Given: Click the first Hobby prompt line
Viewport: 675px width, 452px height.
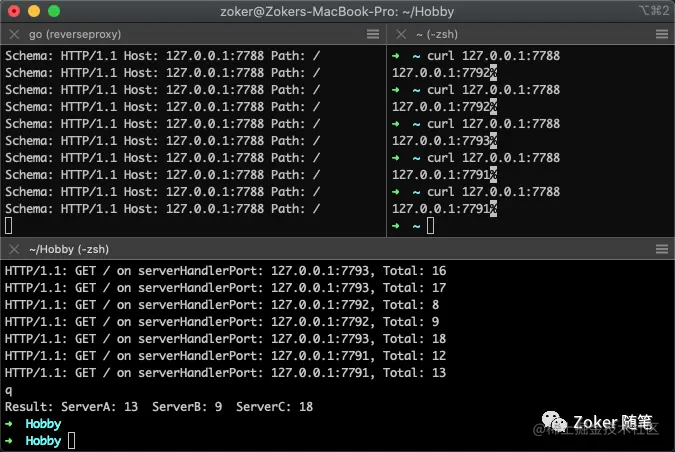Looking at the screenshot, I should pos(33,424).
